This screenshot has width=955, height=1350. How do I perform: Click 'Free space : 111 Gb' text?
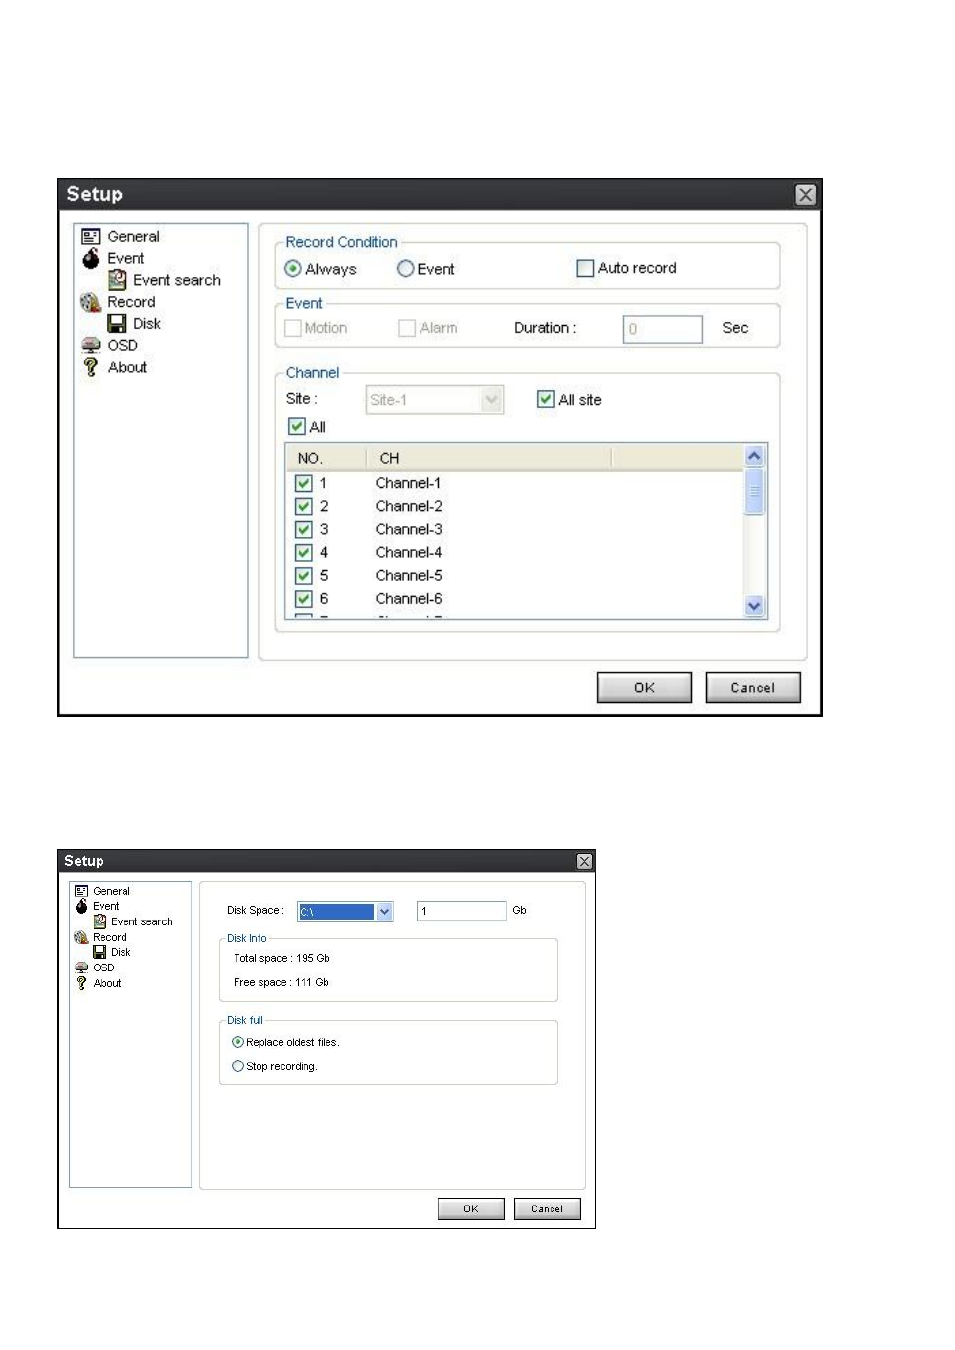point(281,982)
